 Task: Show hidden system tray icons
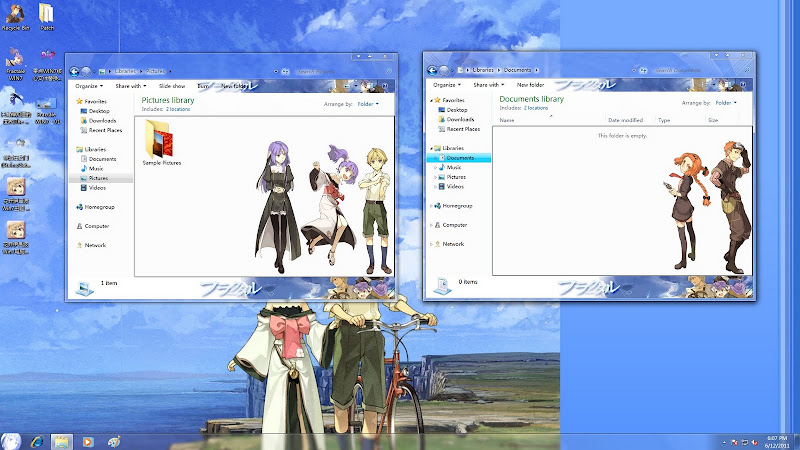pos(724,442)
